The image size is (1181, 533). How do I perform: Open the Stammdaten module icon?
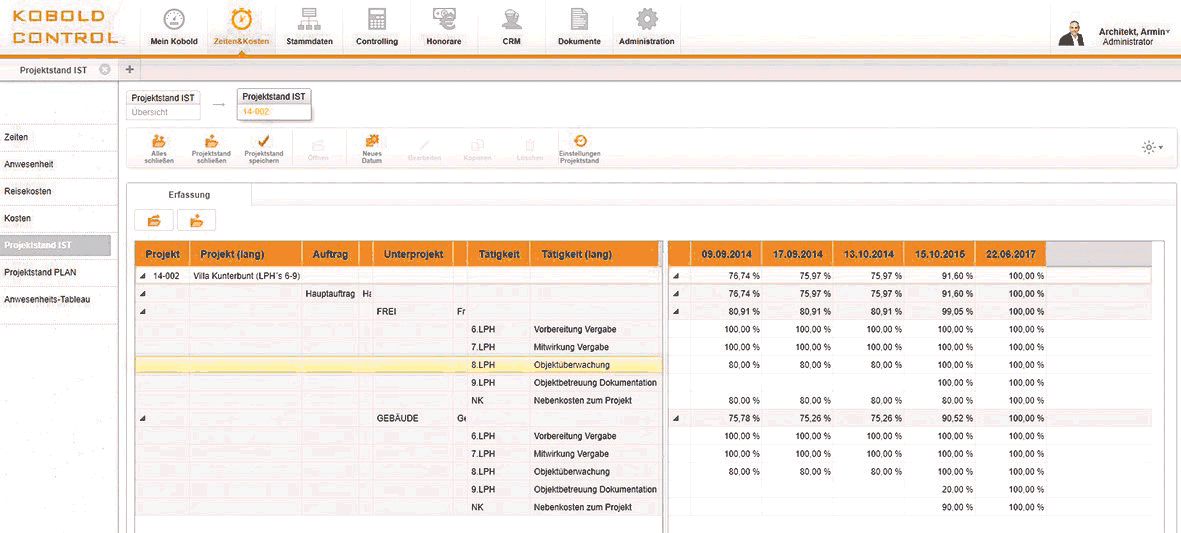309,20
